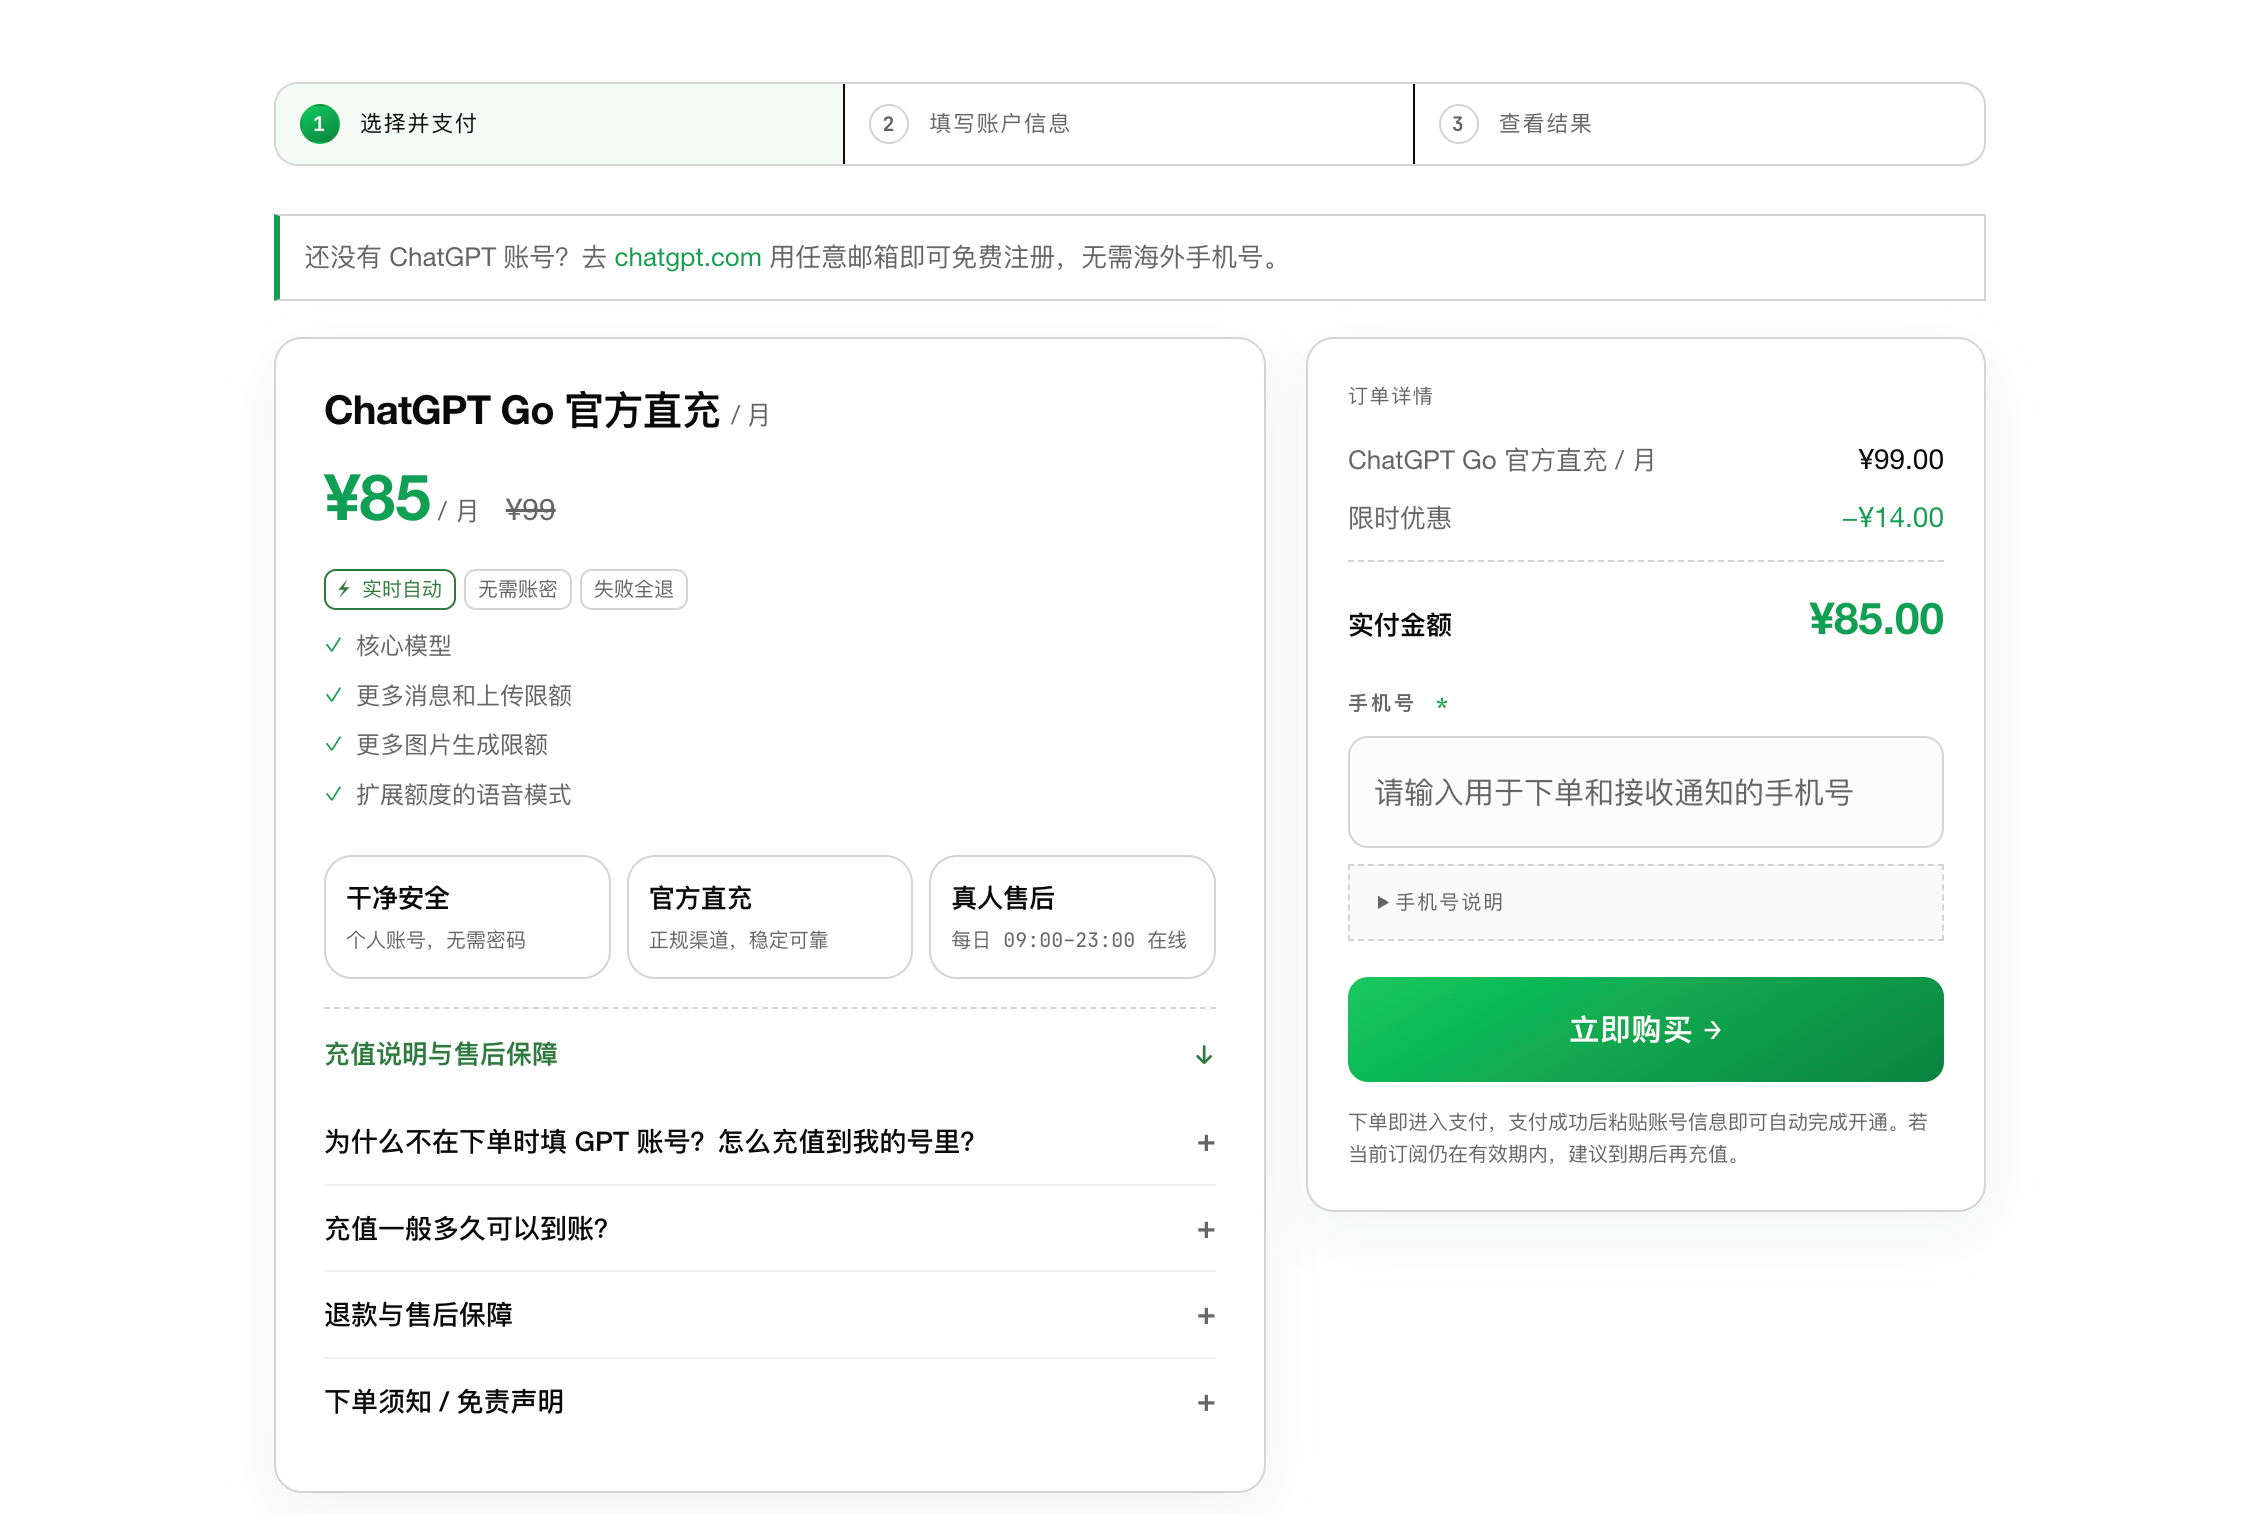Click the green '¥85' monthly price
The width and height of the screenshot is (2248, 1514).
tap(378, 498)
